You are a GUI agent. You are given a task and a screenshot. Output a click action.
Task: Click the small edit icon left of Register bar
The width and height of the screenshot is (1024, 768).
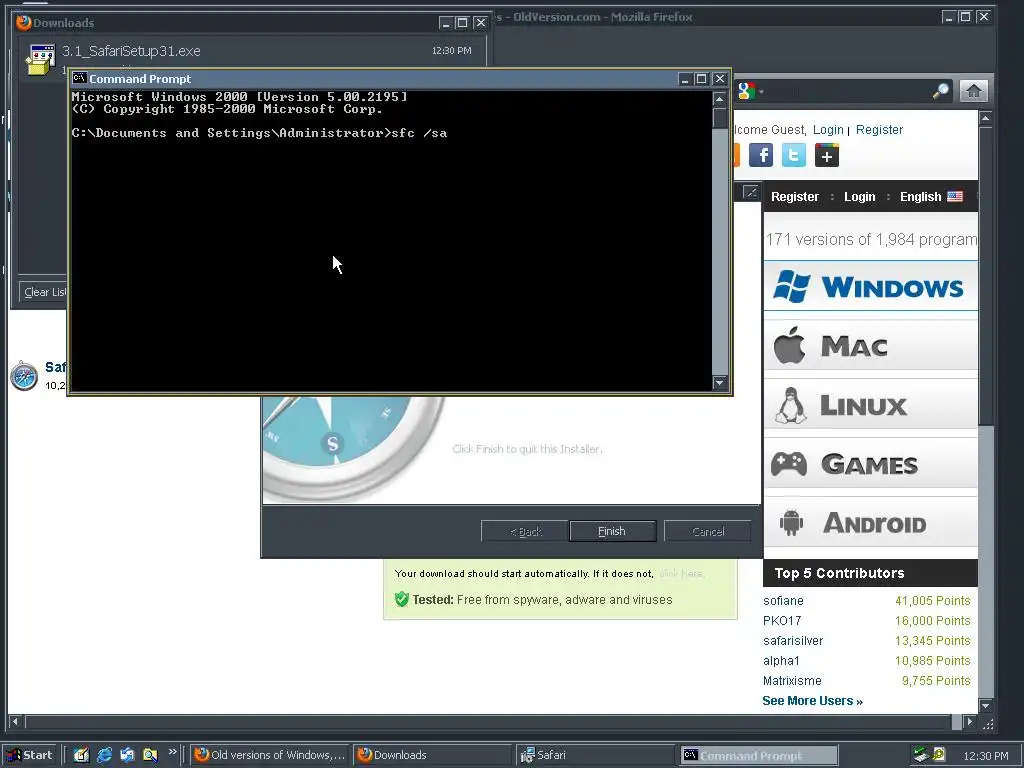[751, 192]
